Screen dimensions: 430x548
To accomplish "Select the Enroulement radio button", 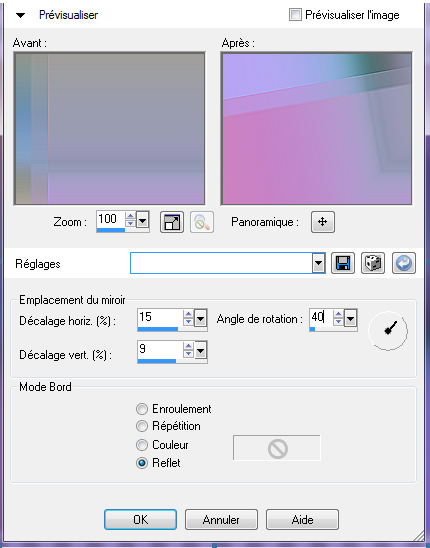I will 142,409.
